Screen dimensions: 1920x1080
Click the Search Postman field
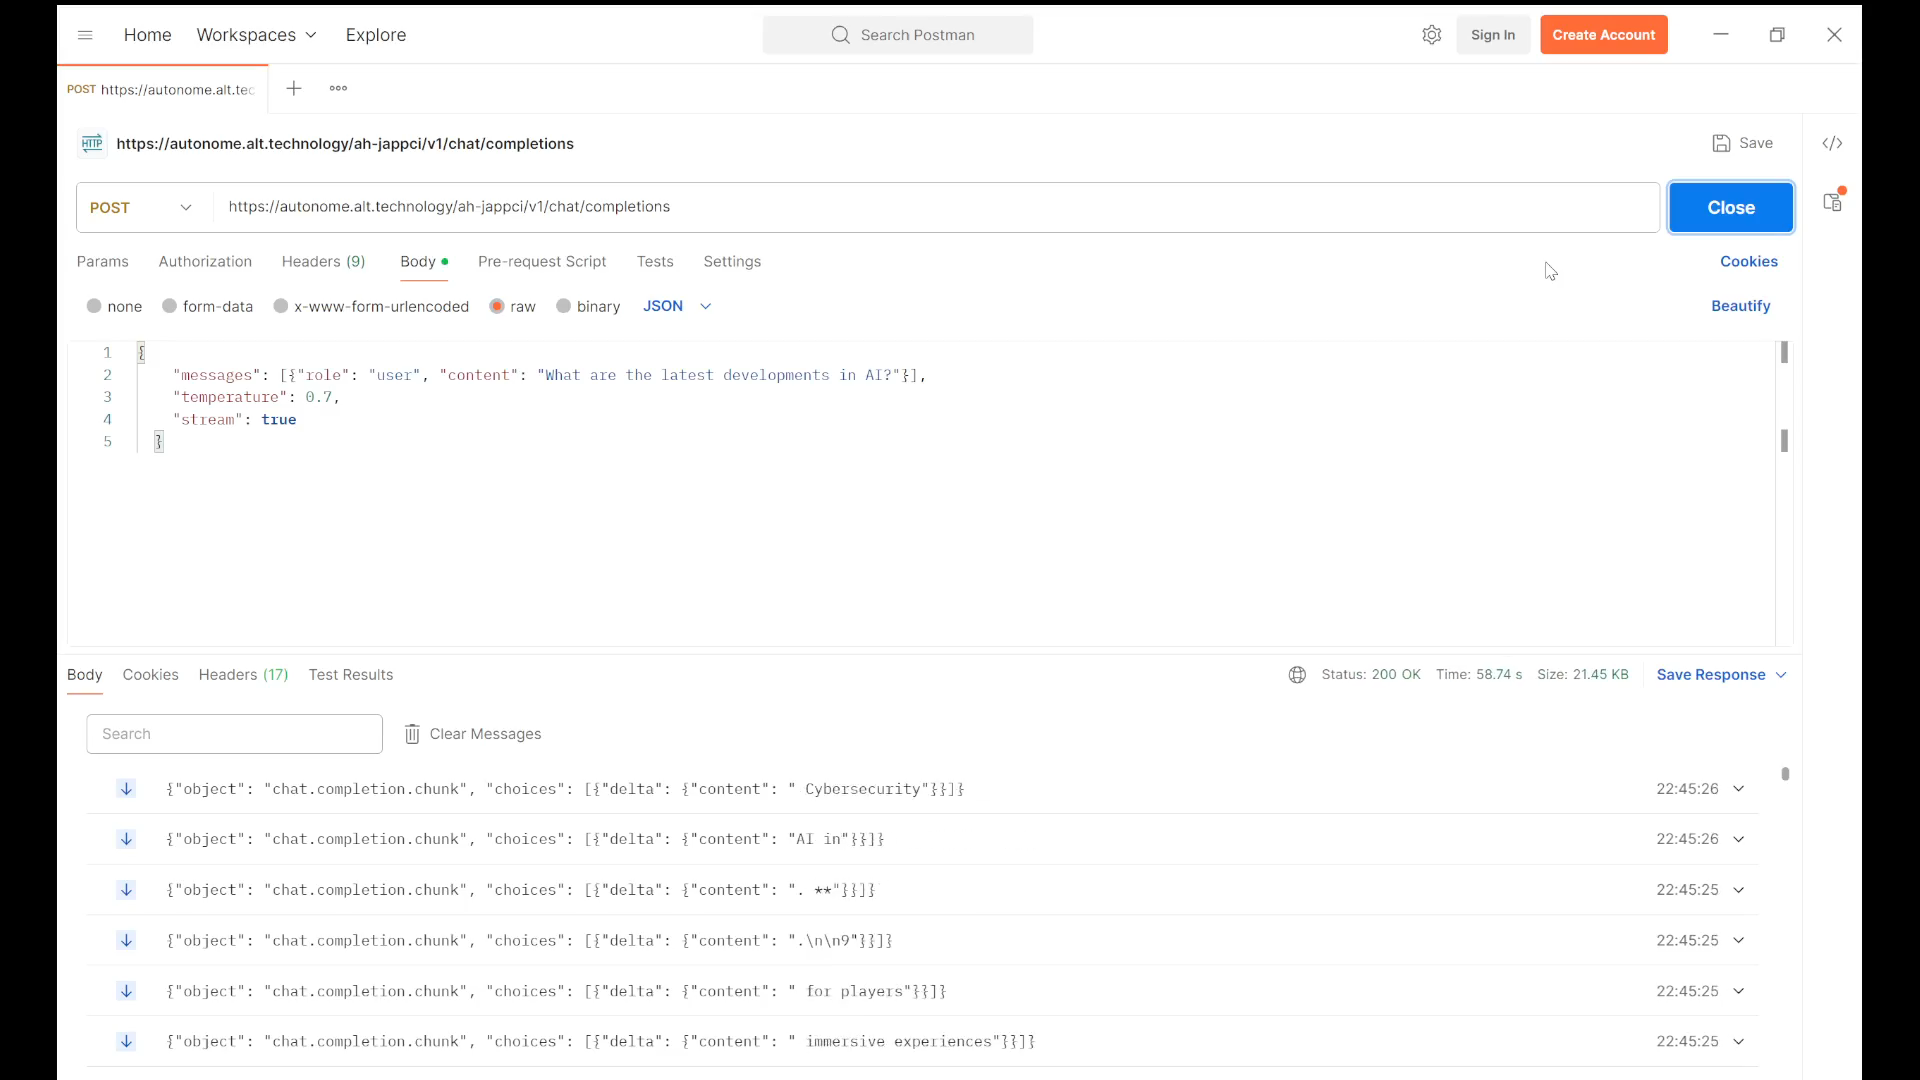898,35
